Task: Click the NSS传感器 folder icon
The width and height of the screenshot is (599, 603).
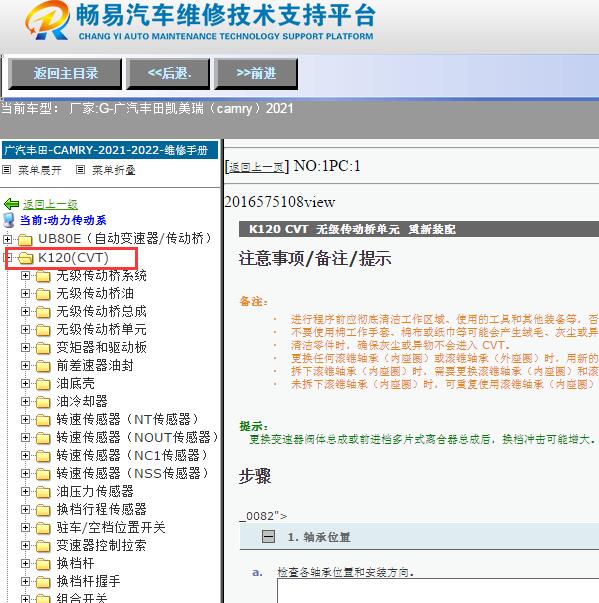Action: coord(43,474)
